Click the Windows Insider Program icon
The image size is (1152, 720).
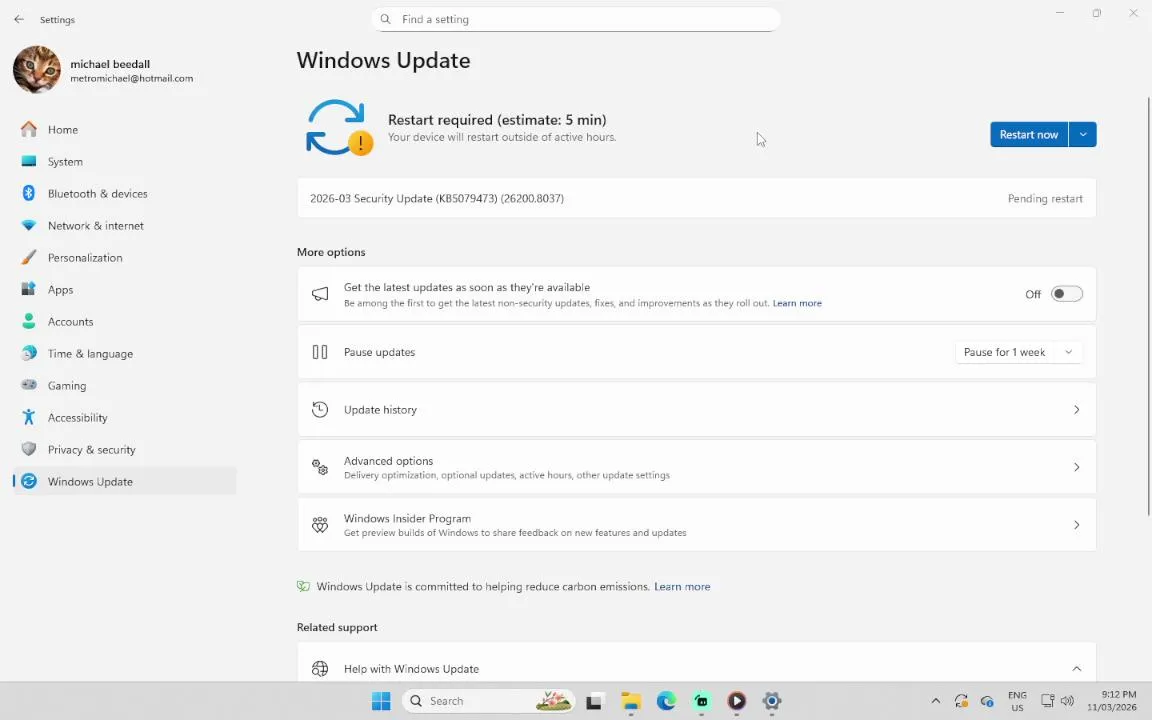[x=320, y=525]
